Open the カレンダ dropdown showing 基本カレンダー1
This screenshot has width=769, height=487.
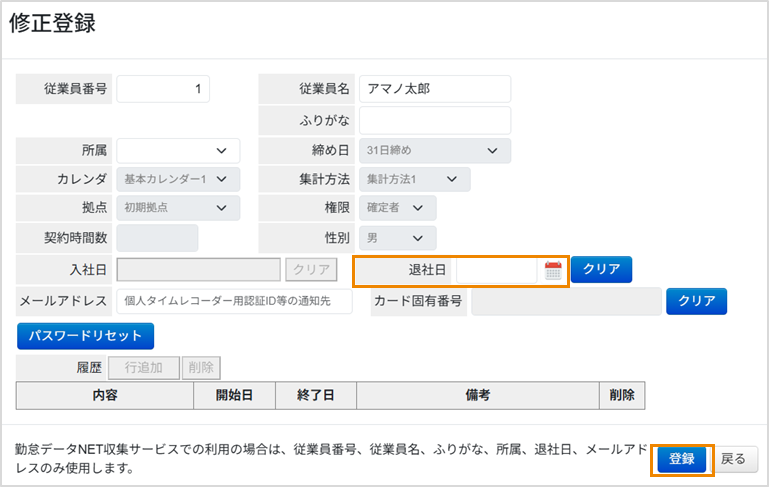coord(178,179)
